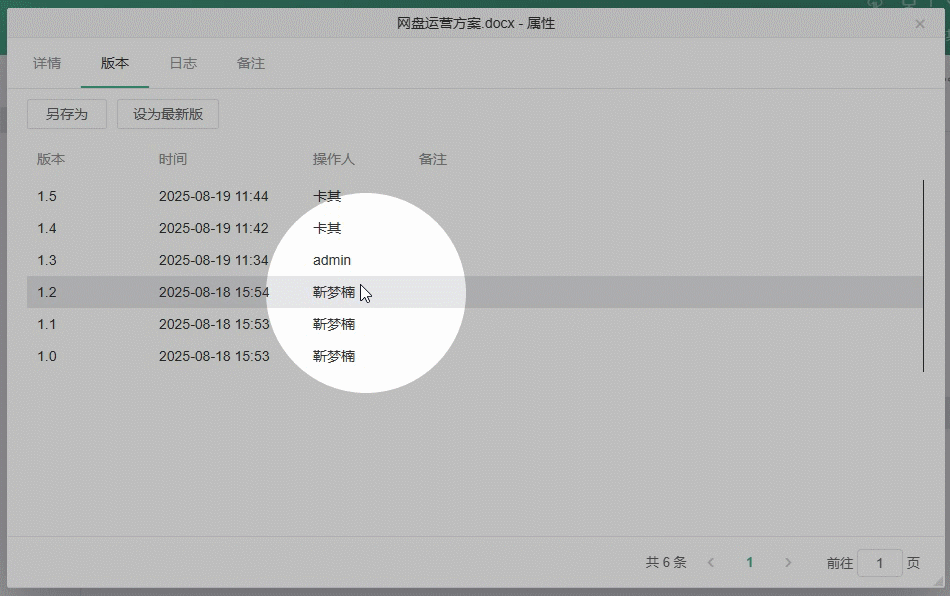Open the 日志 tab

pos(183,63)
